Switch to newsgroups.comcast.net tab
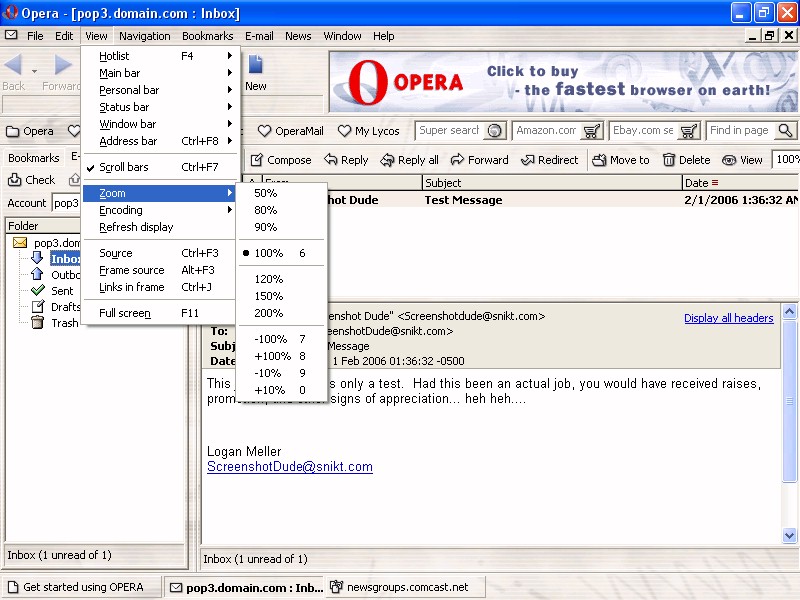The width and height of the screenshot is (800, 600). tap(406, 587)
